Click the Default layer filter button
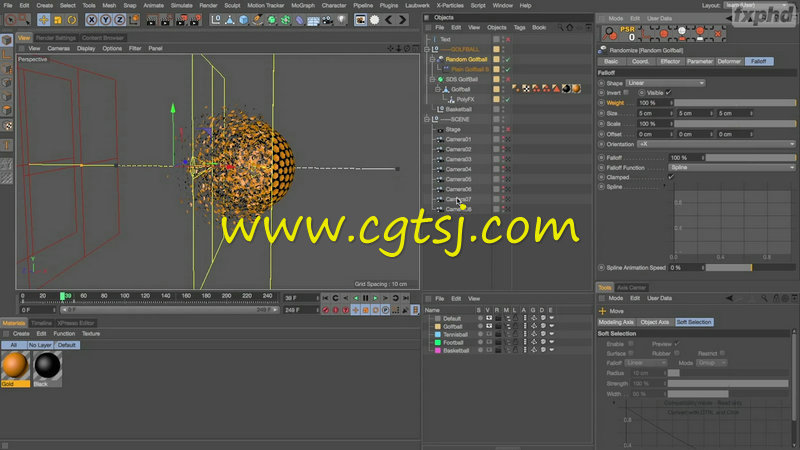Viewport: 800px width, 450px height. 66,345
